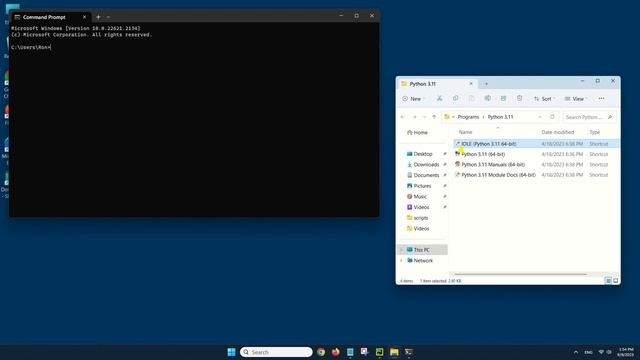Viewport: 640px width, 360px height.
Task: Add a new Command Prompt tab
Action: click(x=98, y=17)
